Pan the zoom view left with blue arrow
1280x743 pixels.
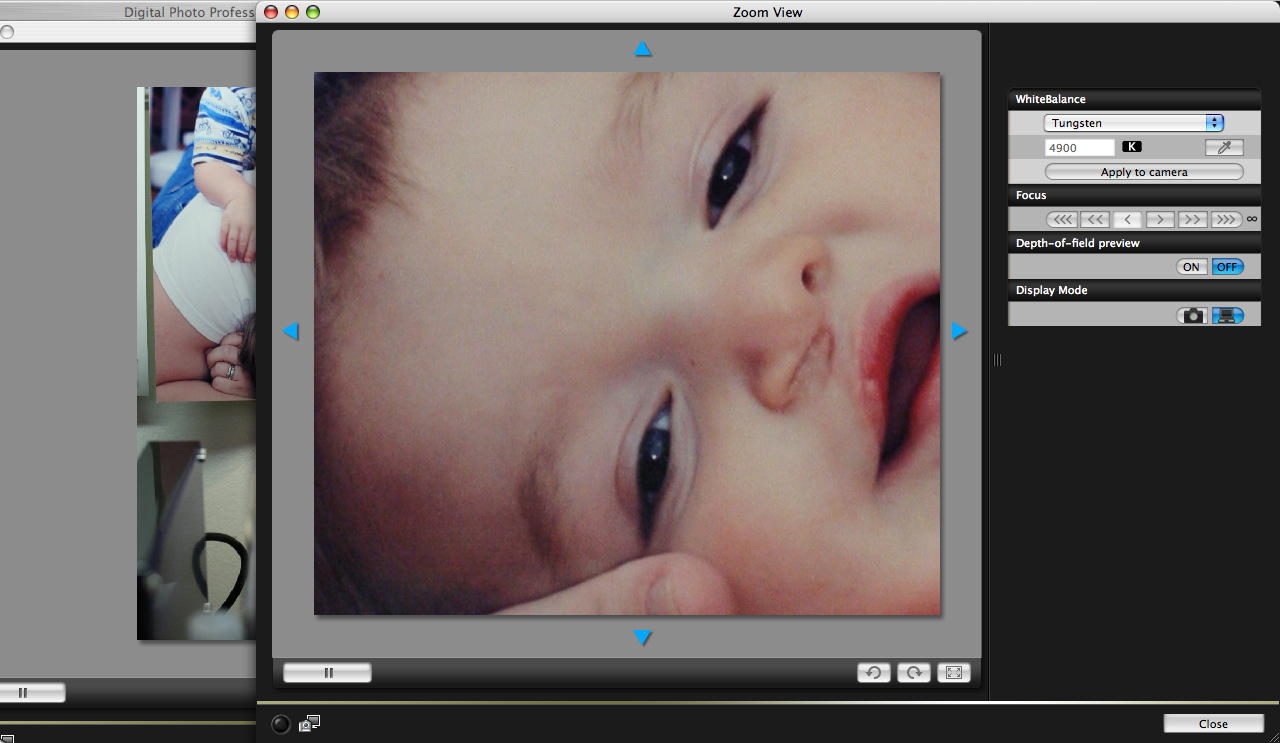tap(291, 331)
